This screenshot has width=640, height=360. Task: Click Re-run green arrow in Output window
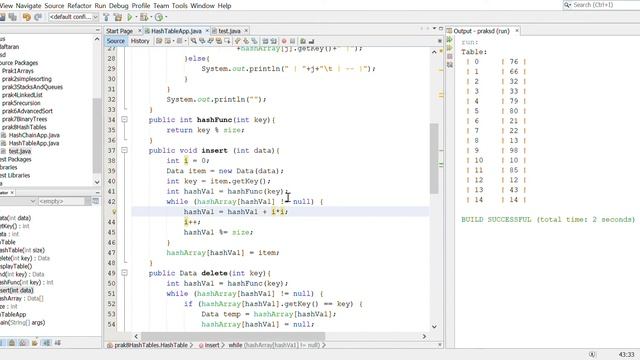(450, 40)
